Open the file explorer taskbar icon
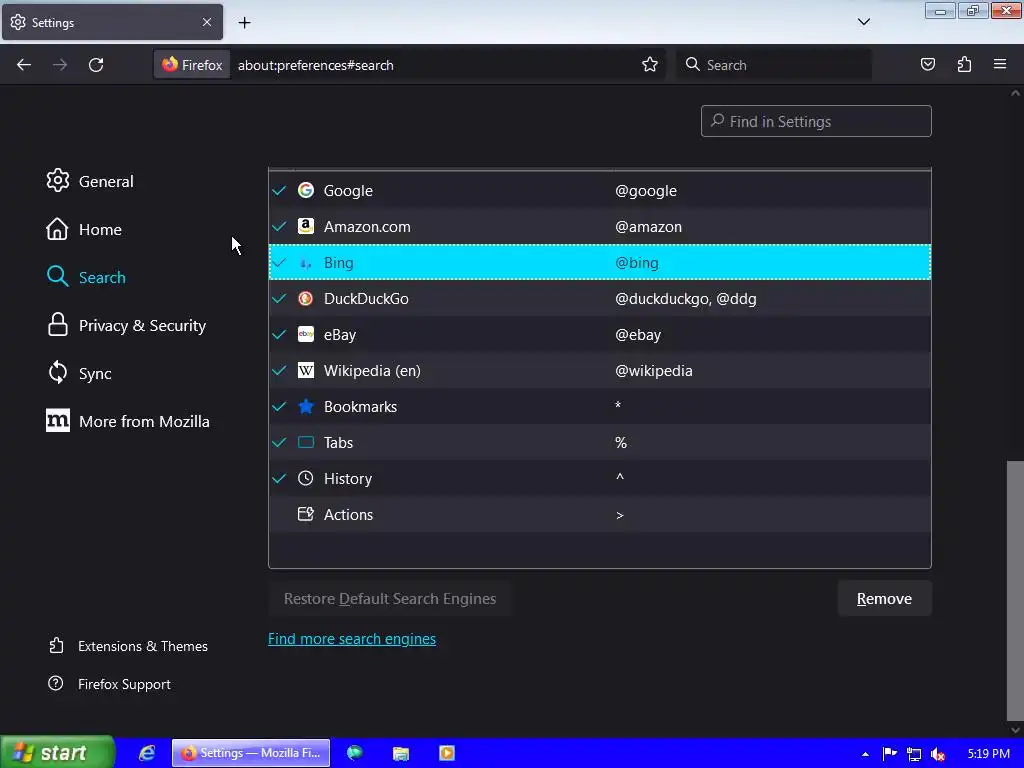This screenshot has width=1024, height=768. [x=400, y=753]
